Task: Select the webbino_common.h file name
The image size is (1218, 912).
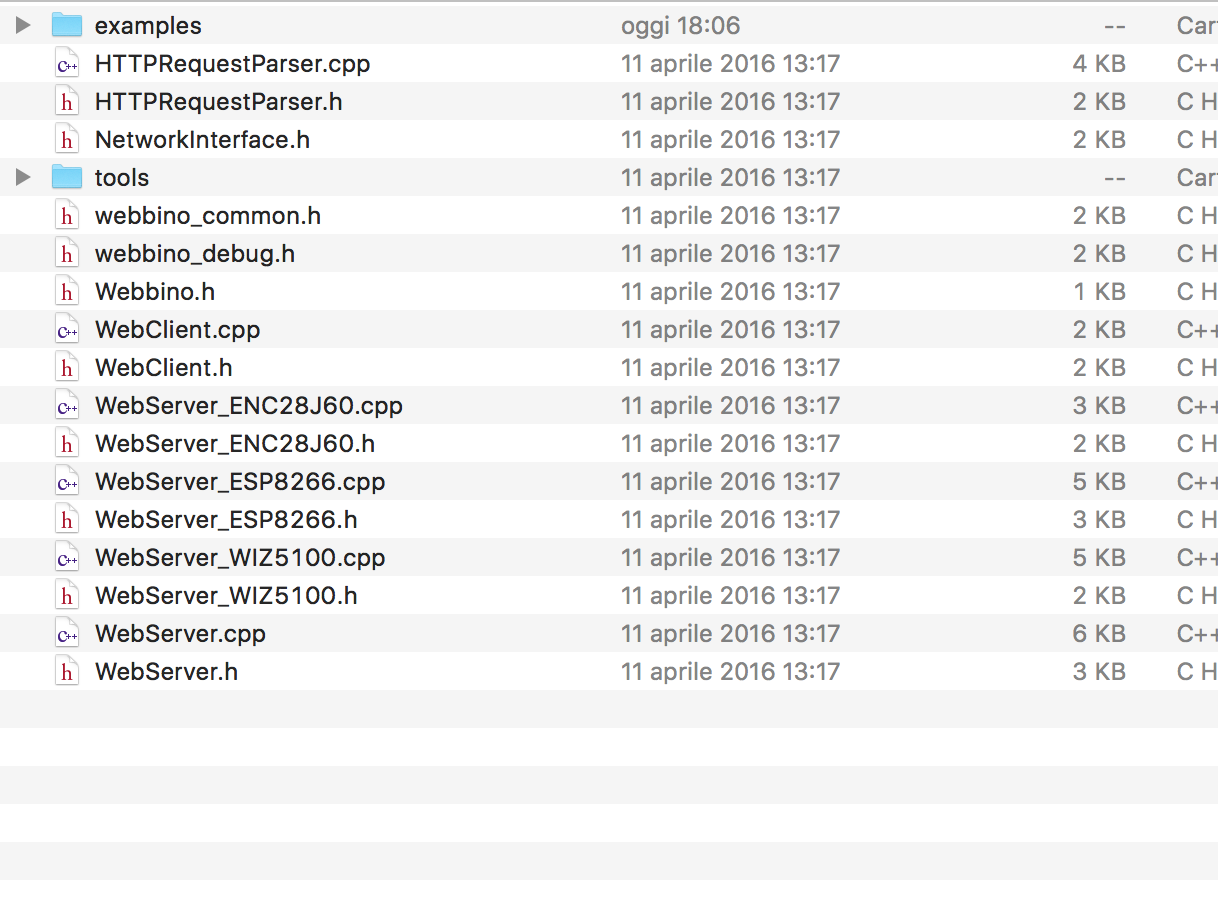Action: [207, 216]
